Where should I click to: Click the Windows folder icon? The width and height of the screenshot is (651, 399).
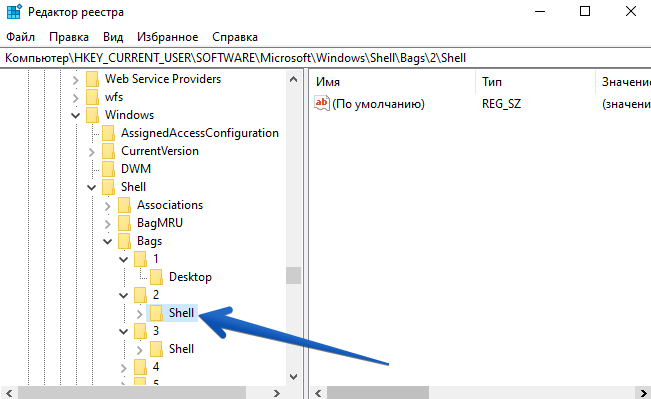(x=93, y=115)
